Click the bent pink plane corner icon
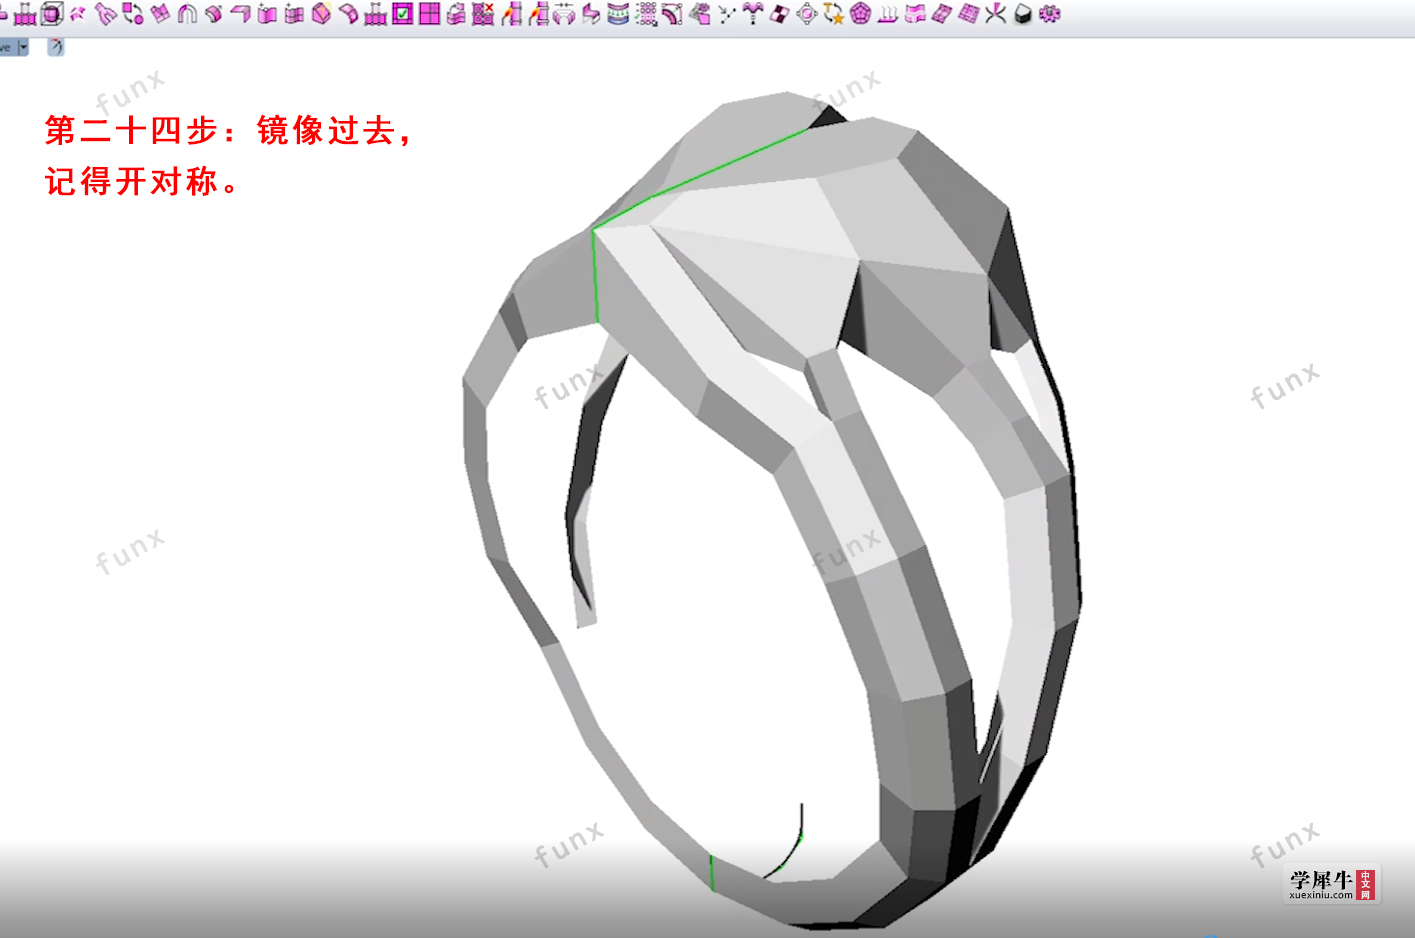This screenshot has height=938, width=1415. coord(240,14)
